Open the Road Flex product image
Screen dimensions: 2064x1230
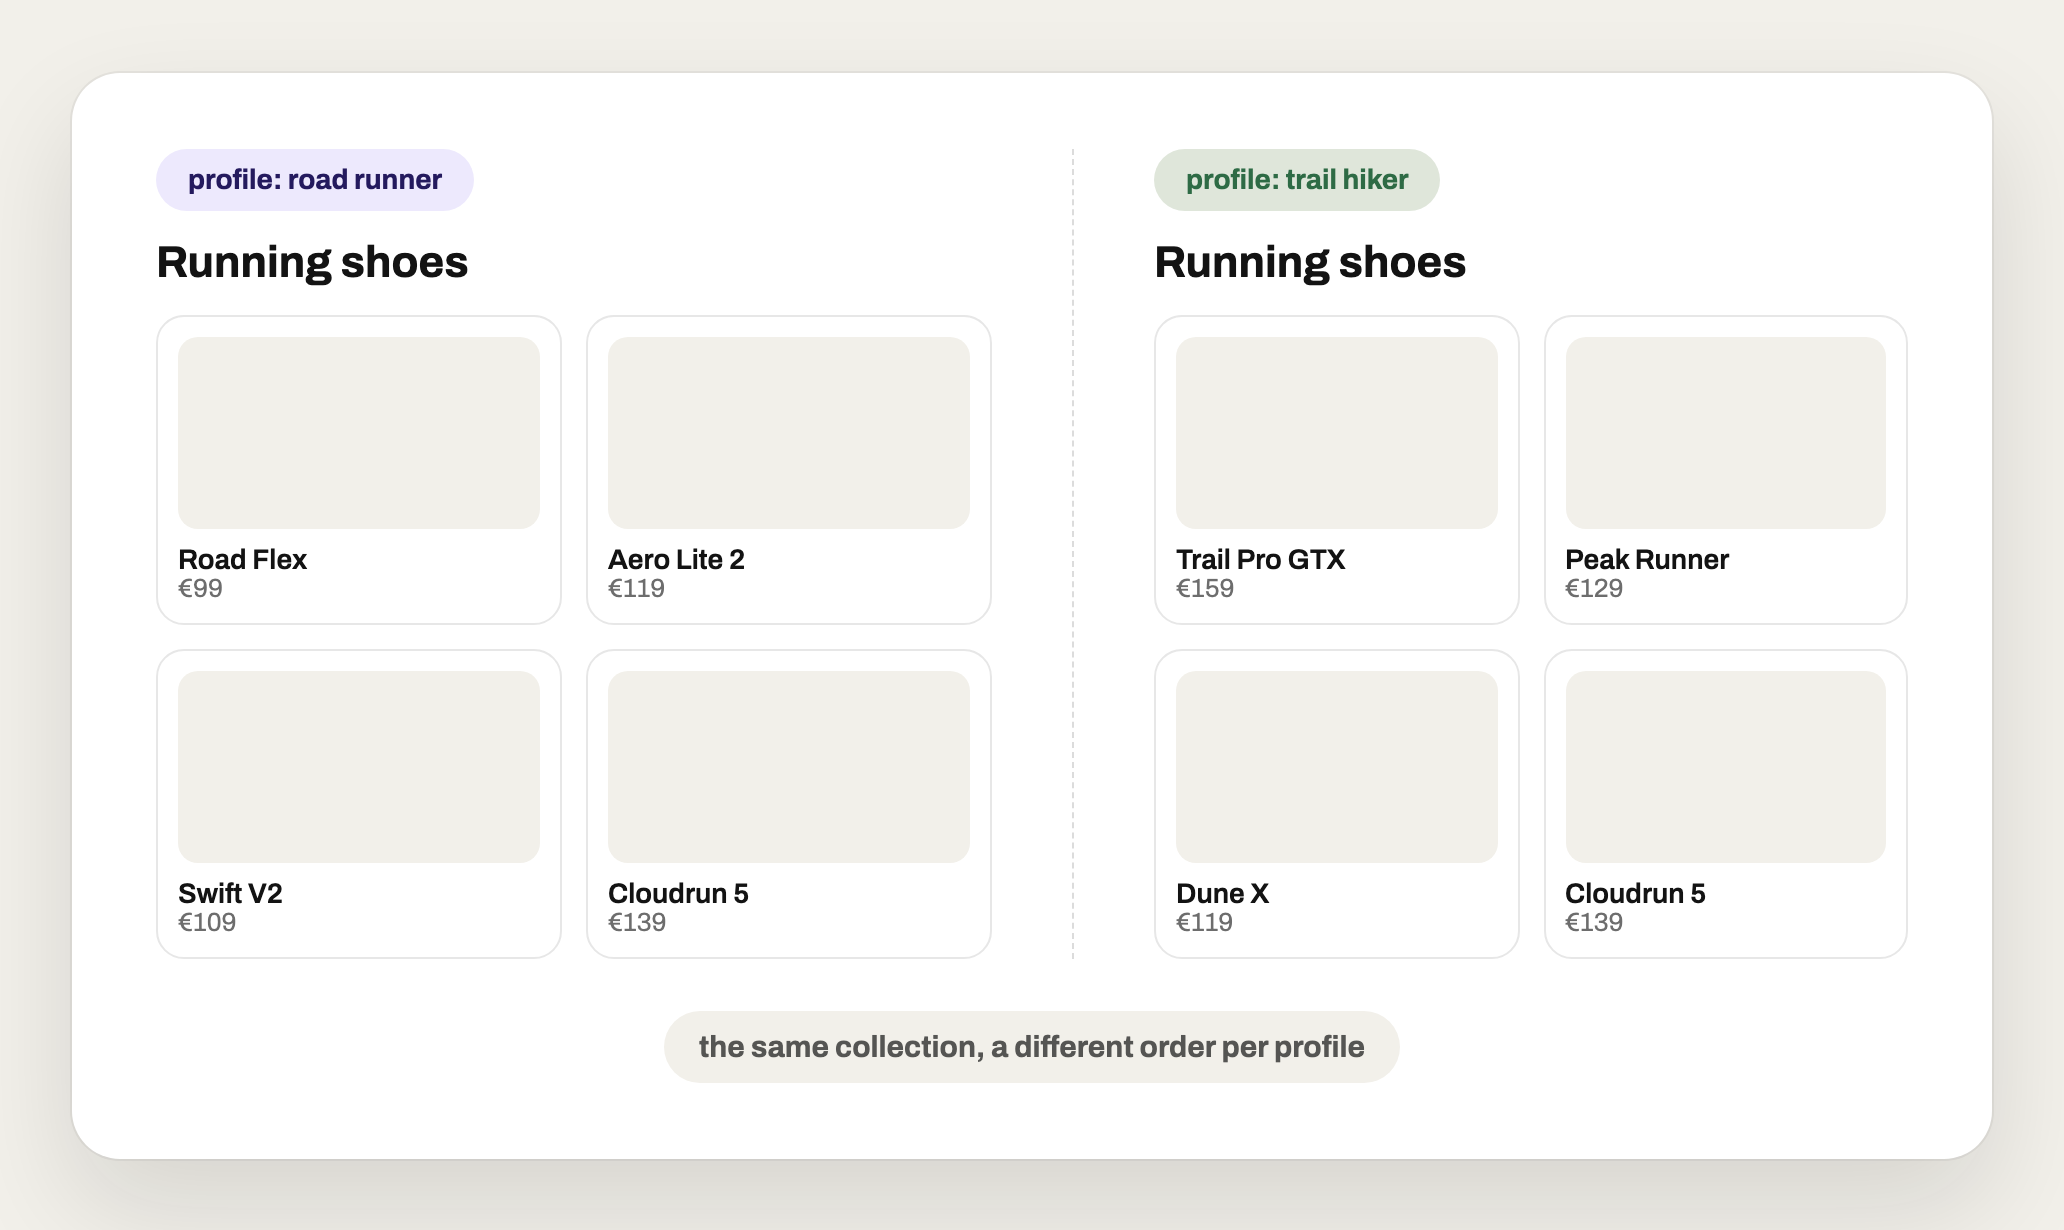coord(359,433)
